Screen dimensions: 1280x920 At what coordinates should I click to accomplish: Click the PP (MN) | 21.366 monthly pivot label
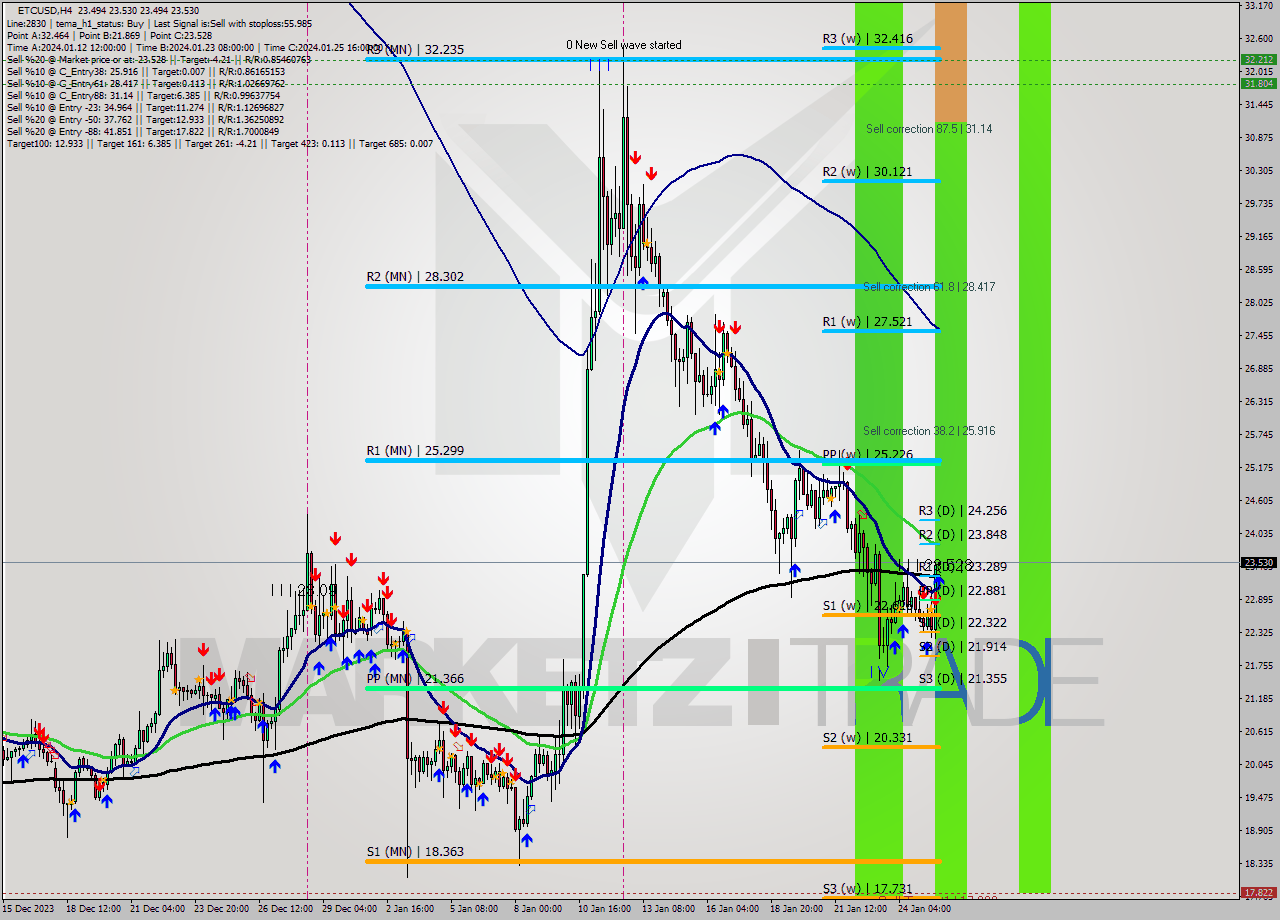415,679
